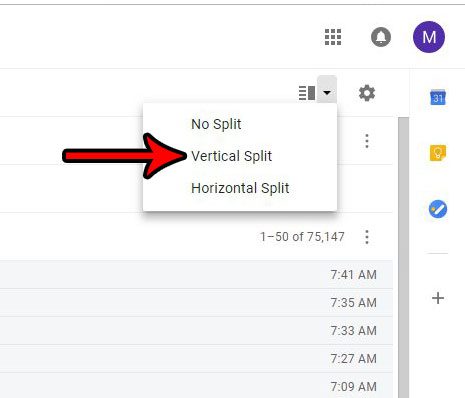
Task: Open the email received at 7:35 AM
Action: [196, 303]
